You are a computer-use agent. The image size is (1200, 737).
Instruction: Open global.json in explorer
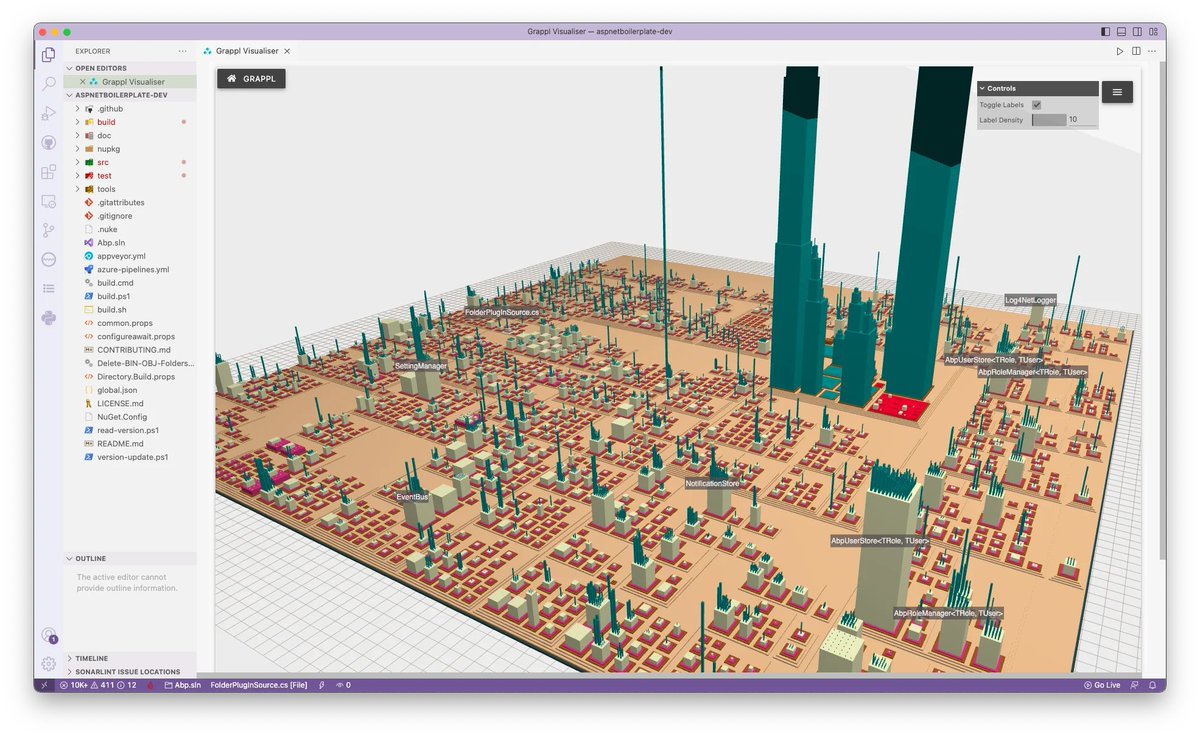[x=130, y=390]
